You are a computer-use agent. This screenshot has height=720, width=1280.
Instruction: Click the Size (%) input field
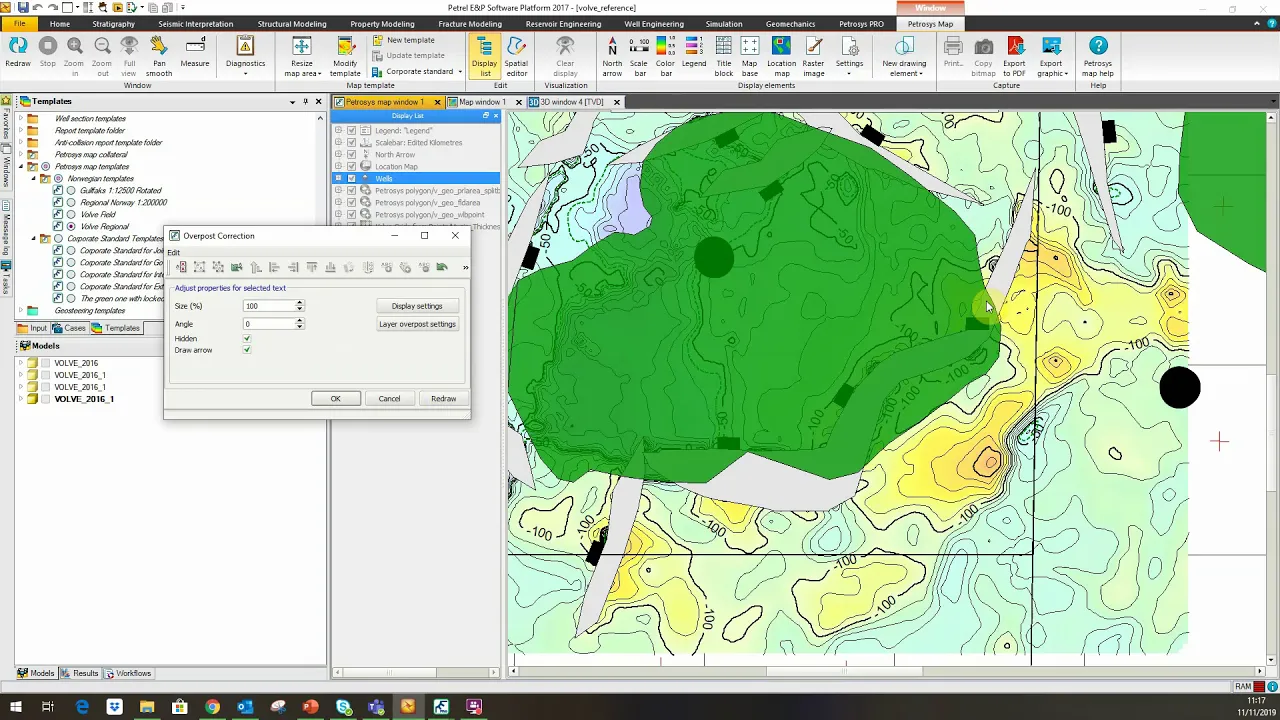point(269,306)
